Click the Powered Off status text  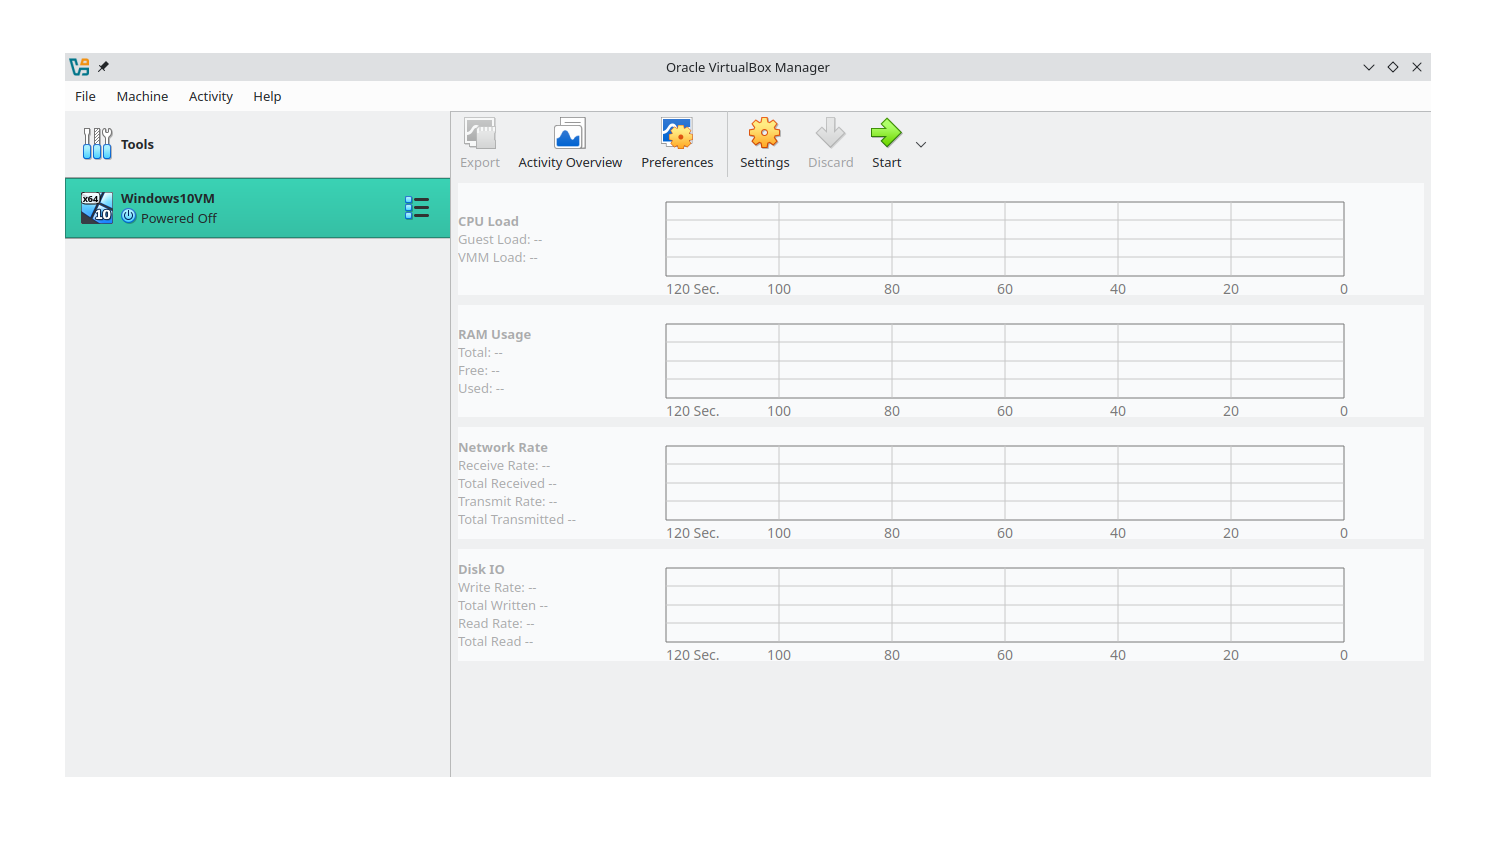click(179, 218)
